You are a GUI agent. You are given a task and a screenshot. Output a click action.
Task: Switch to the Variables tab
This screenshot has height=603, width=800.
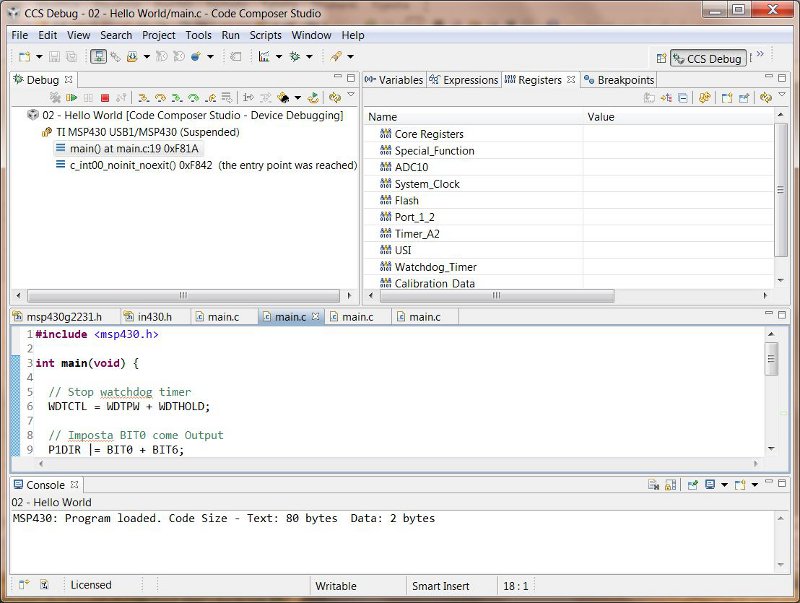[394, 80]
